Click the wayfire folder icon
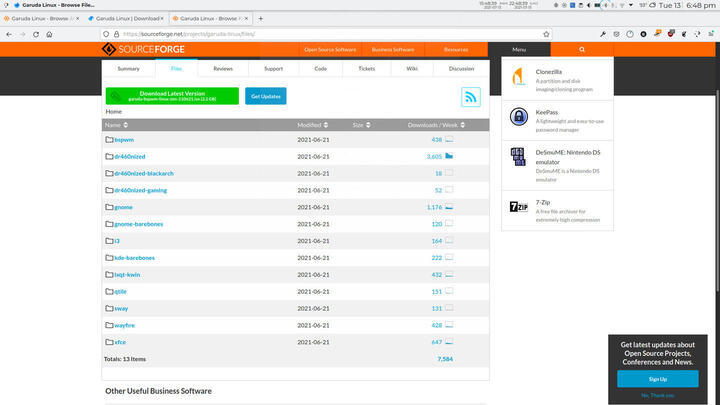 pos(109,325)
